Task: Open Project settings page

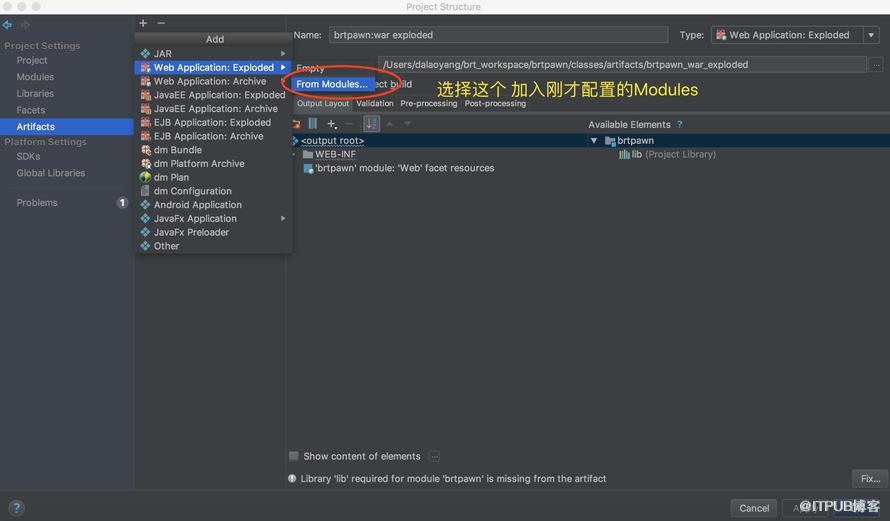Action: [32, 60]
